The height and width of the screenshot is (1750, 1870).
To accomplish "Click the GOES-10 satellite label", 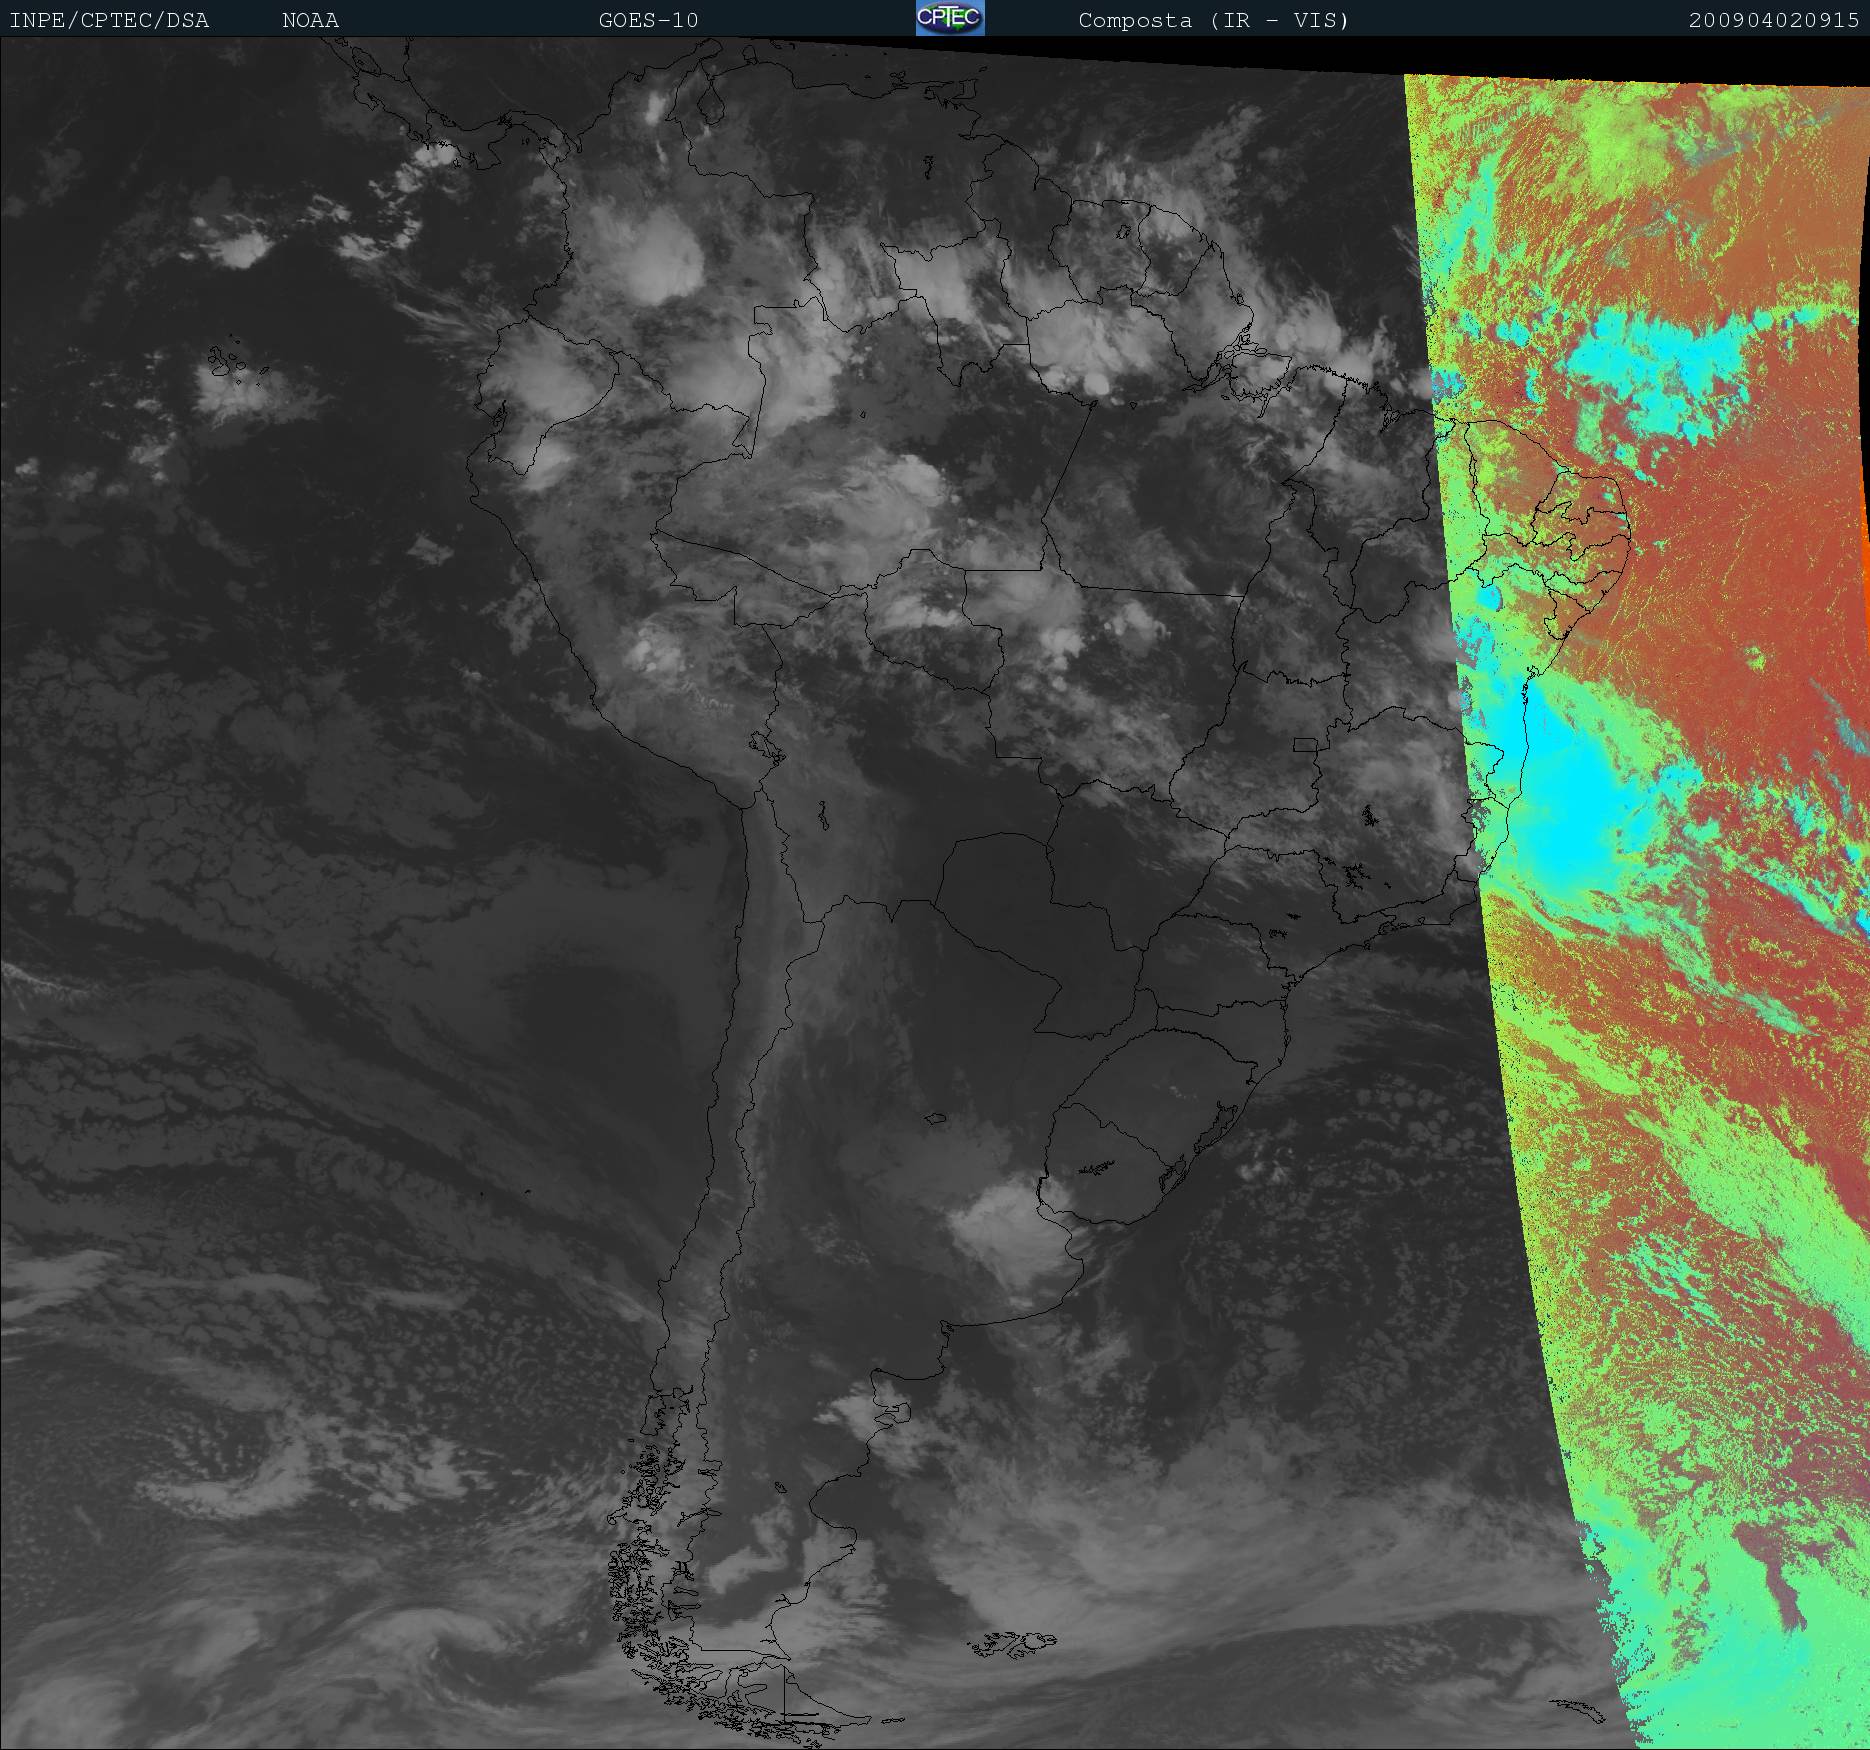I will [x=648, y=20].
